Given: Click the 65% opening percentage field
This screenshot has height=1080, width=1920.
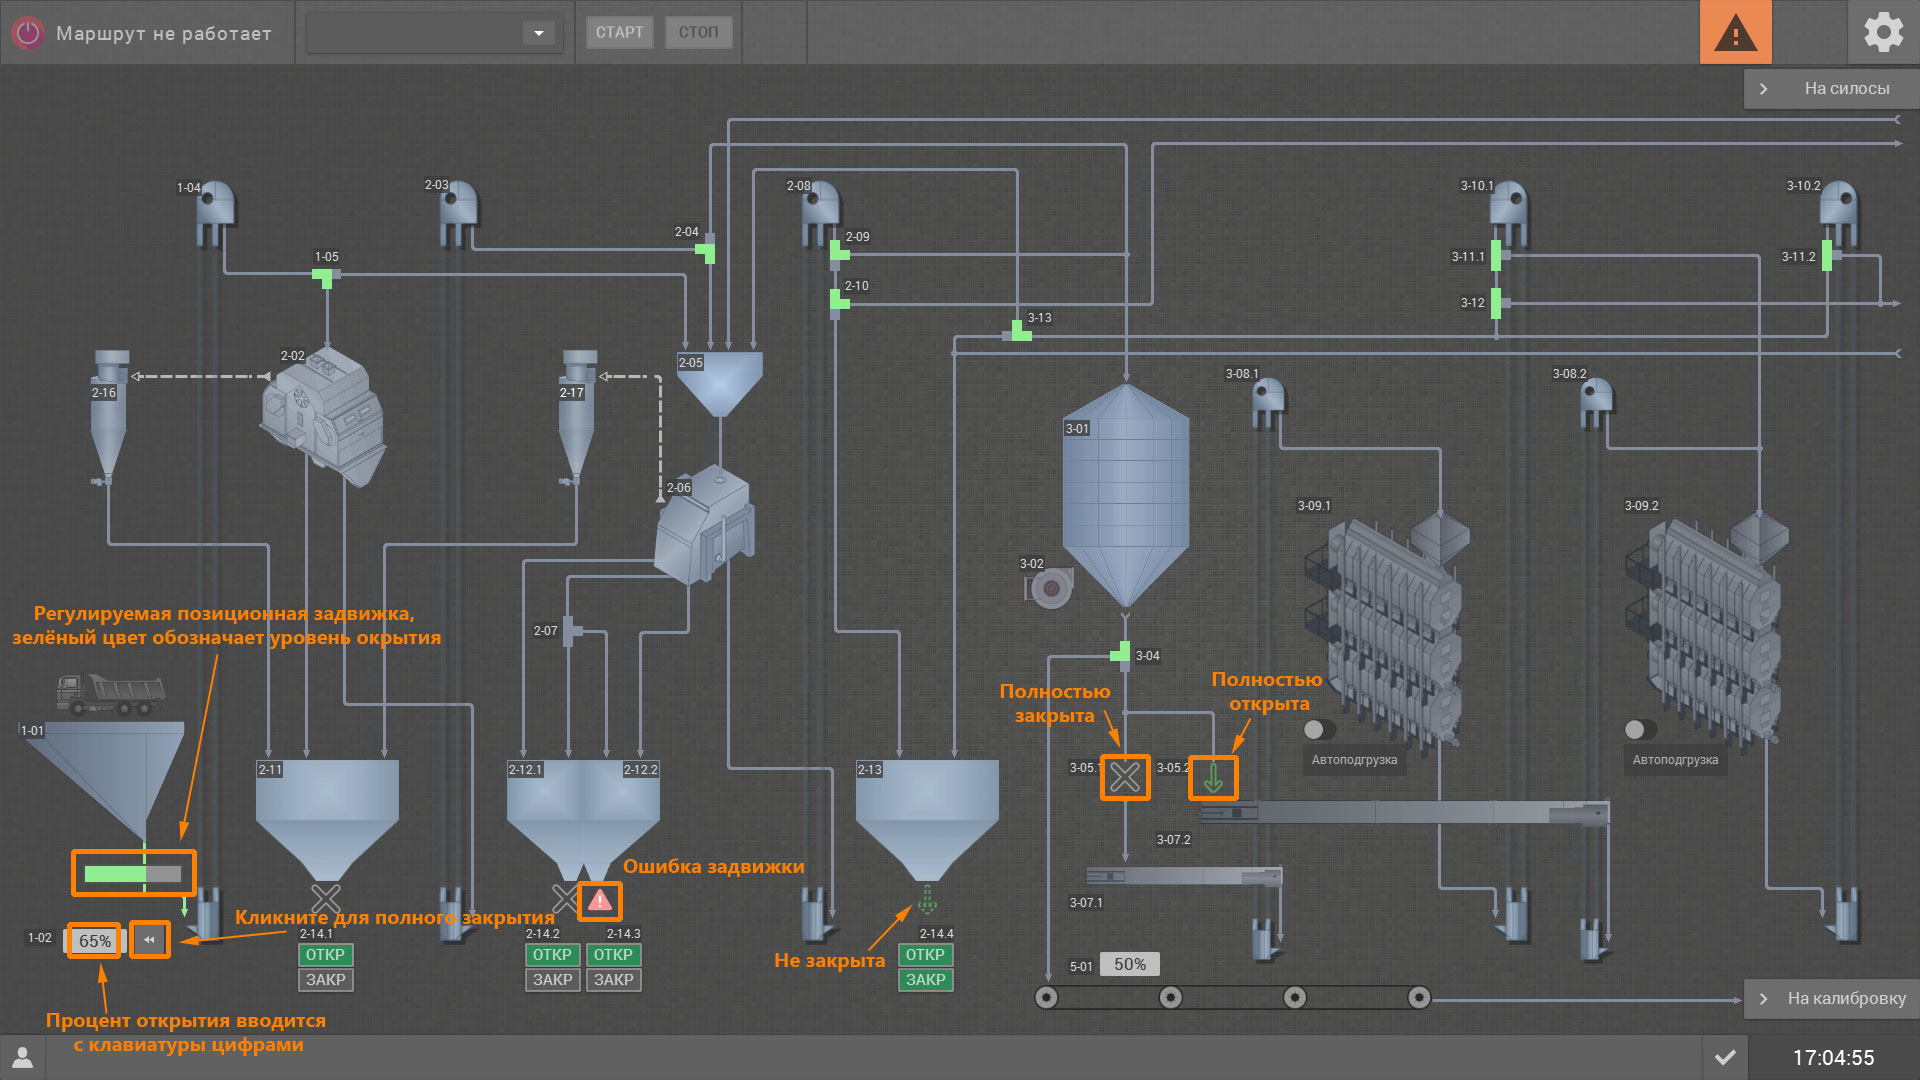Looking at the screenshot, I should [x=95, y=941].
